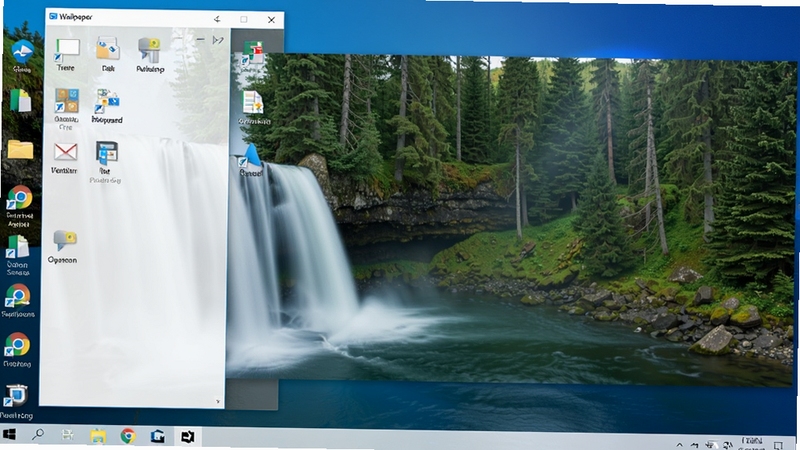Open the blue bird desktop icon
The width and height of the screenshot is (800, 450).
pos(22,52)
